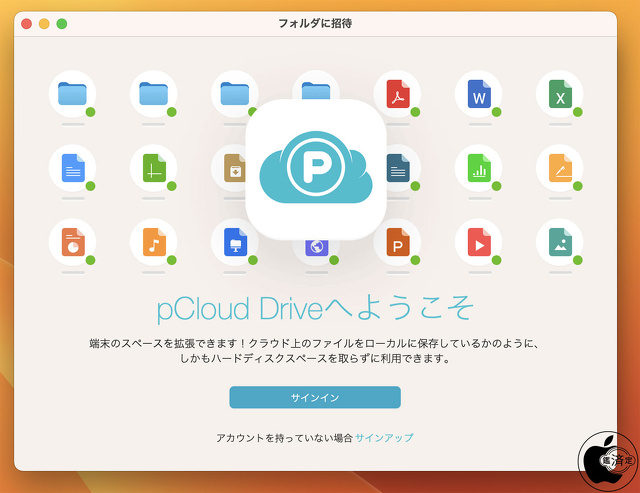Select the leftmost folder icon in top row

pos(72,94)
